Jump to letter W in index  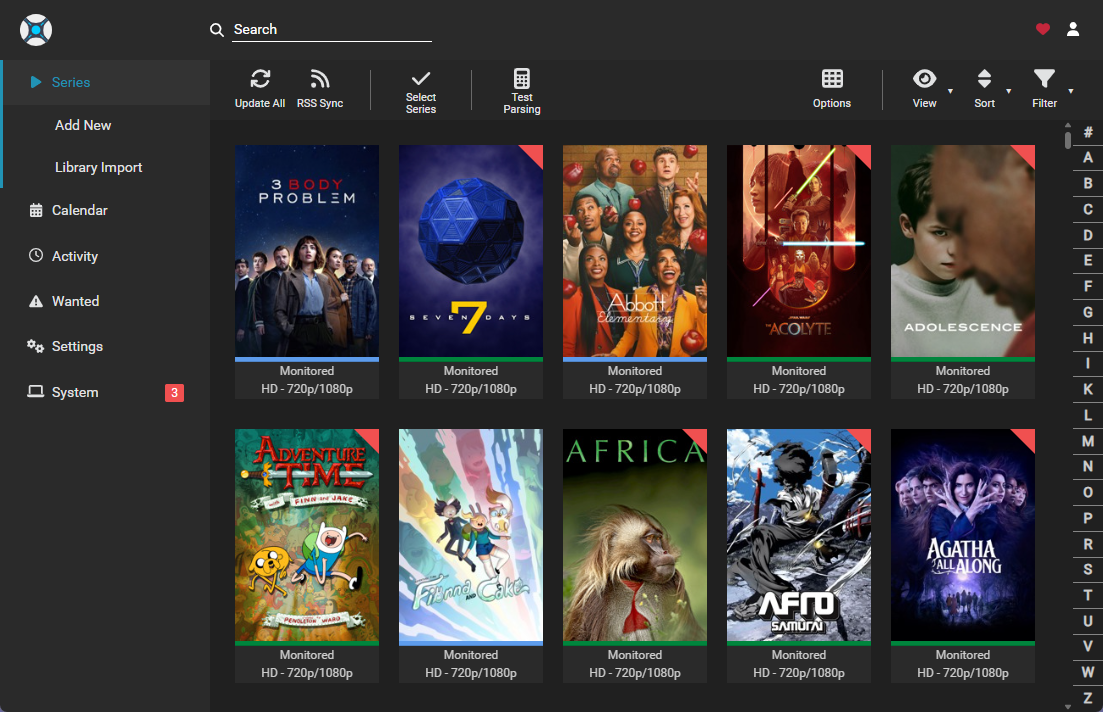coord(1088,672)
